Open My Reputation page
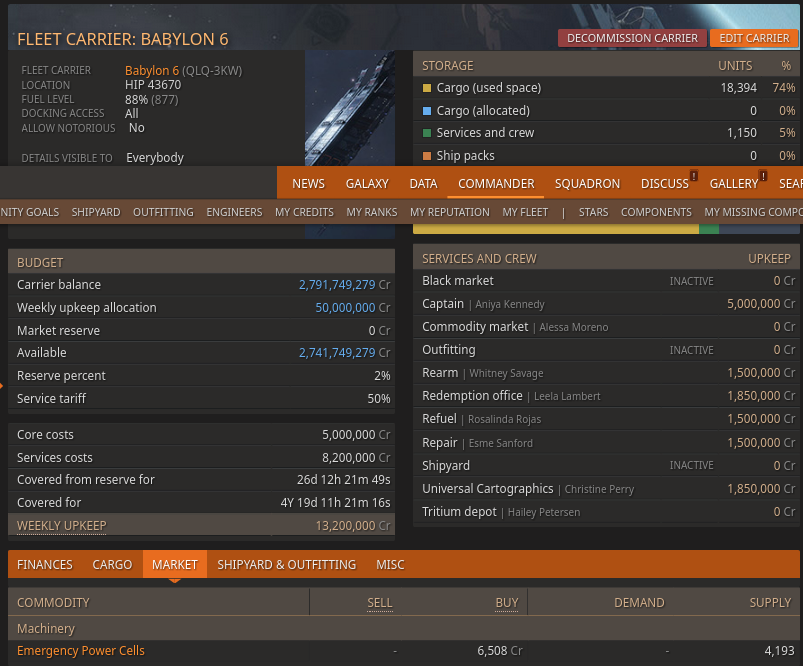The height and width of the screenshot is (666, 803). click(x=450, y=212)
